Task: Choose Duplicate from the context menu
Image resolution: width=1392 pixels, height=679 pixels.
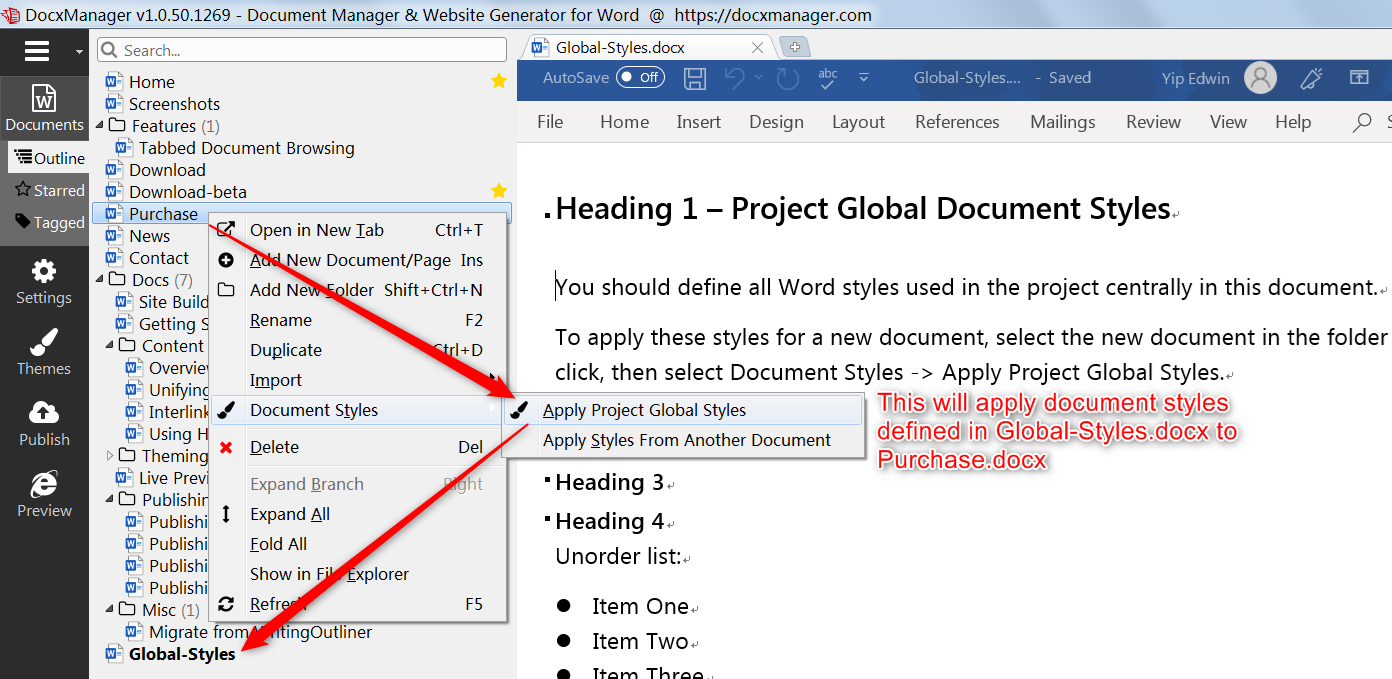Action: [x=358, y=350]
